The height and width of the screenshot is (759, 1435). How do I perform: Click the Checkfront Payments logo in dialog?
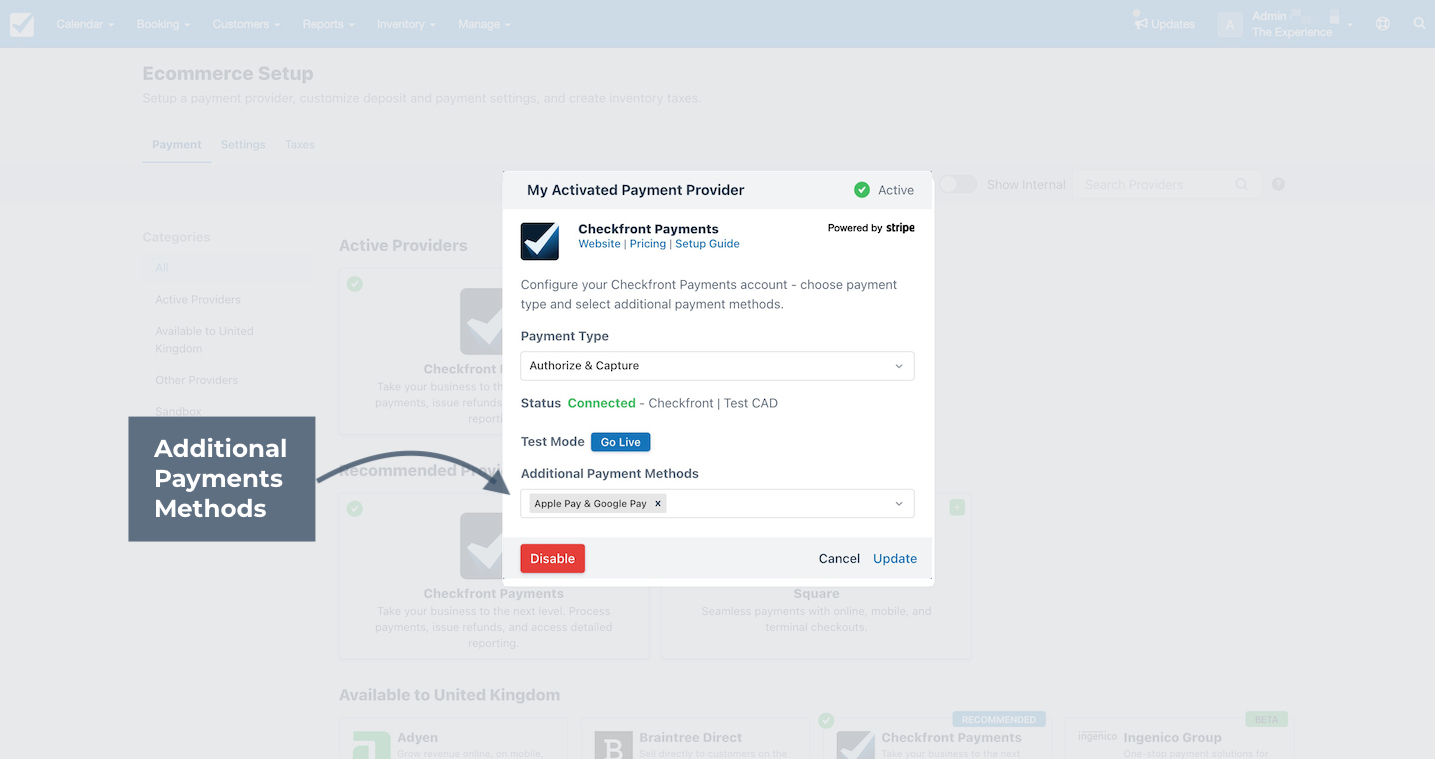(x=540, y=241)
